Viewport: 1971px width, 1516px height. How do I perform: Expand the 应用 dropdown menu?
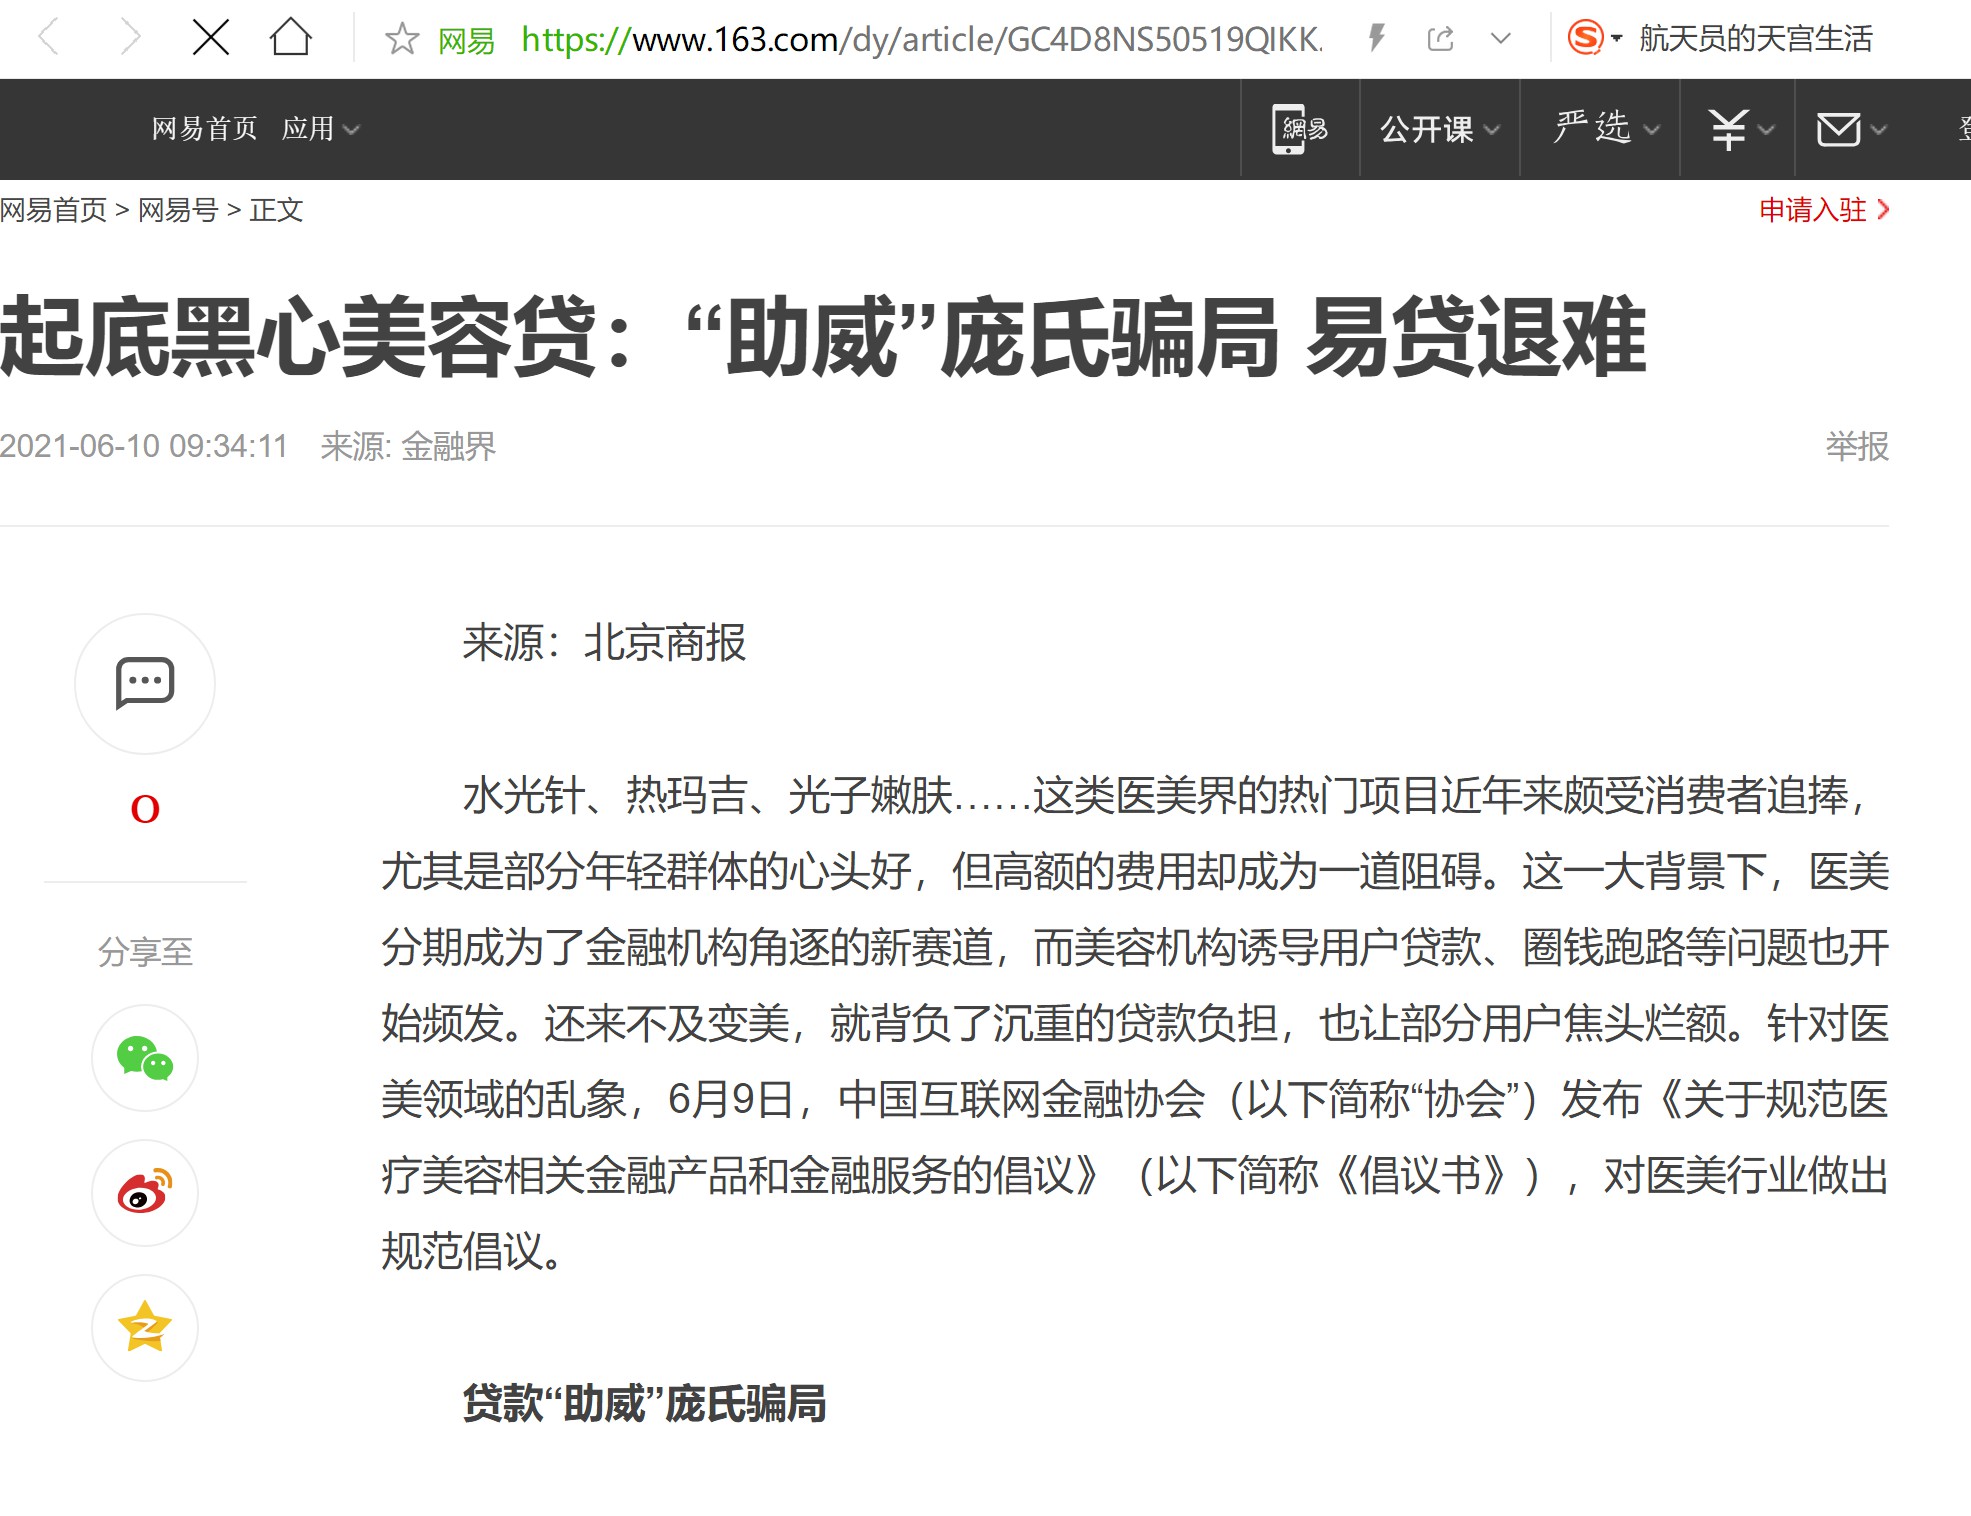(320, 129)
